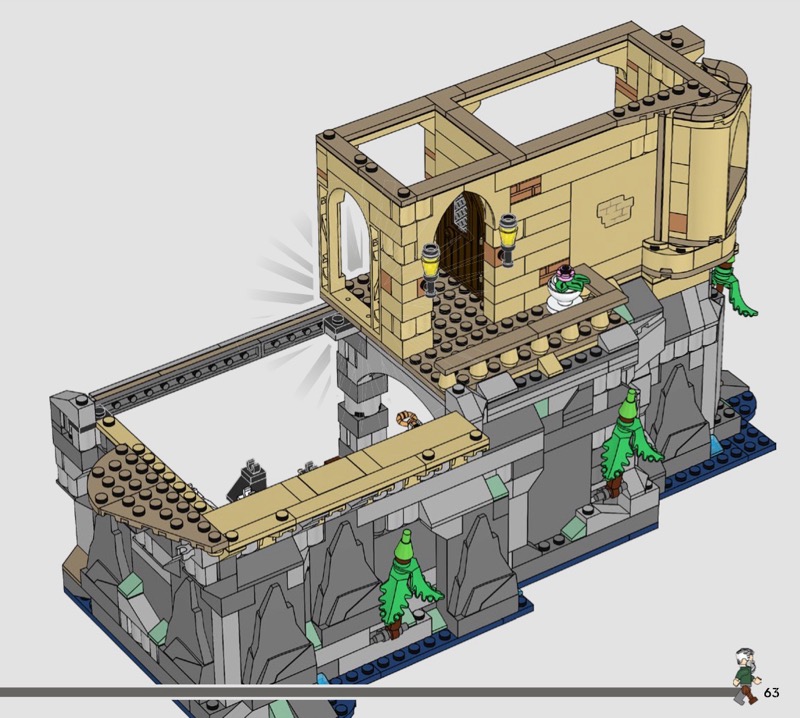Select the right torch beside the arched door
This screenshot has width=800, height=718.
coord(508,240)
